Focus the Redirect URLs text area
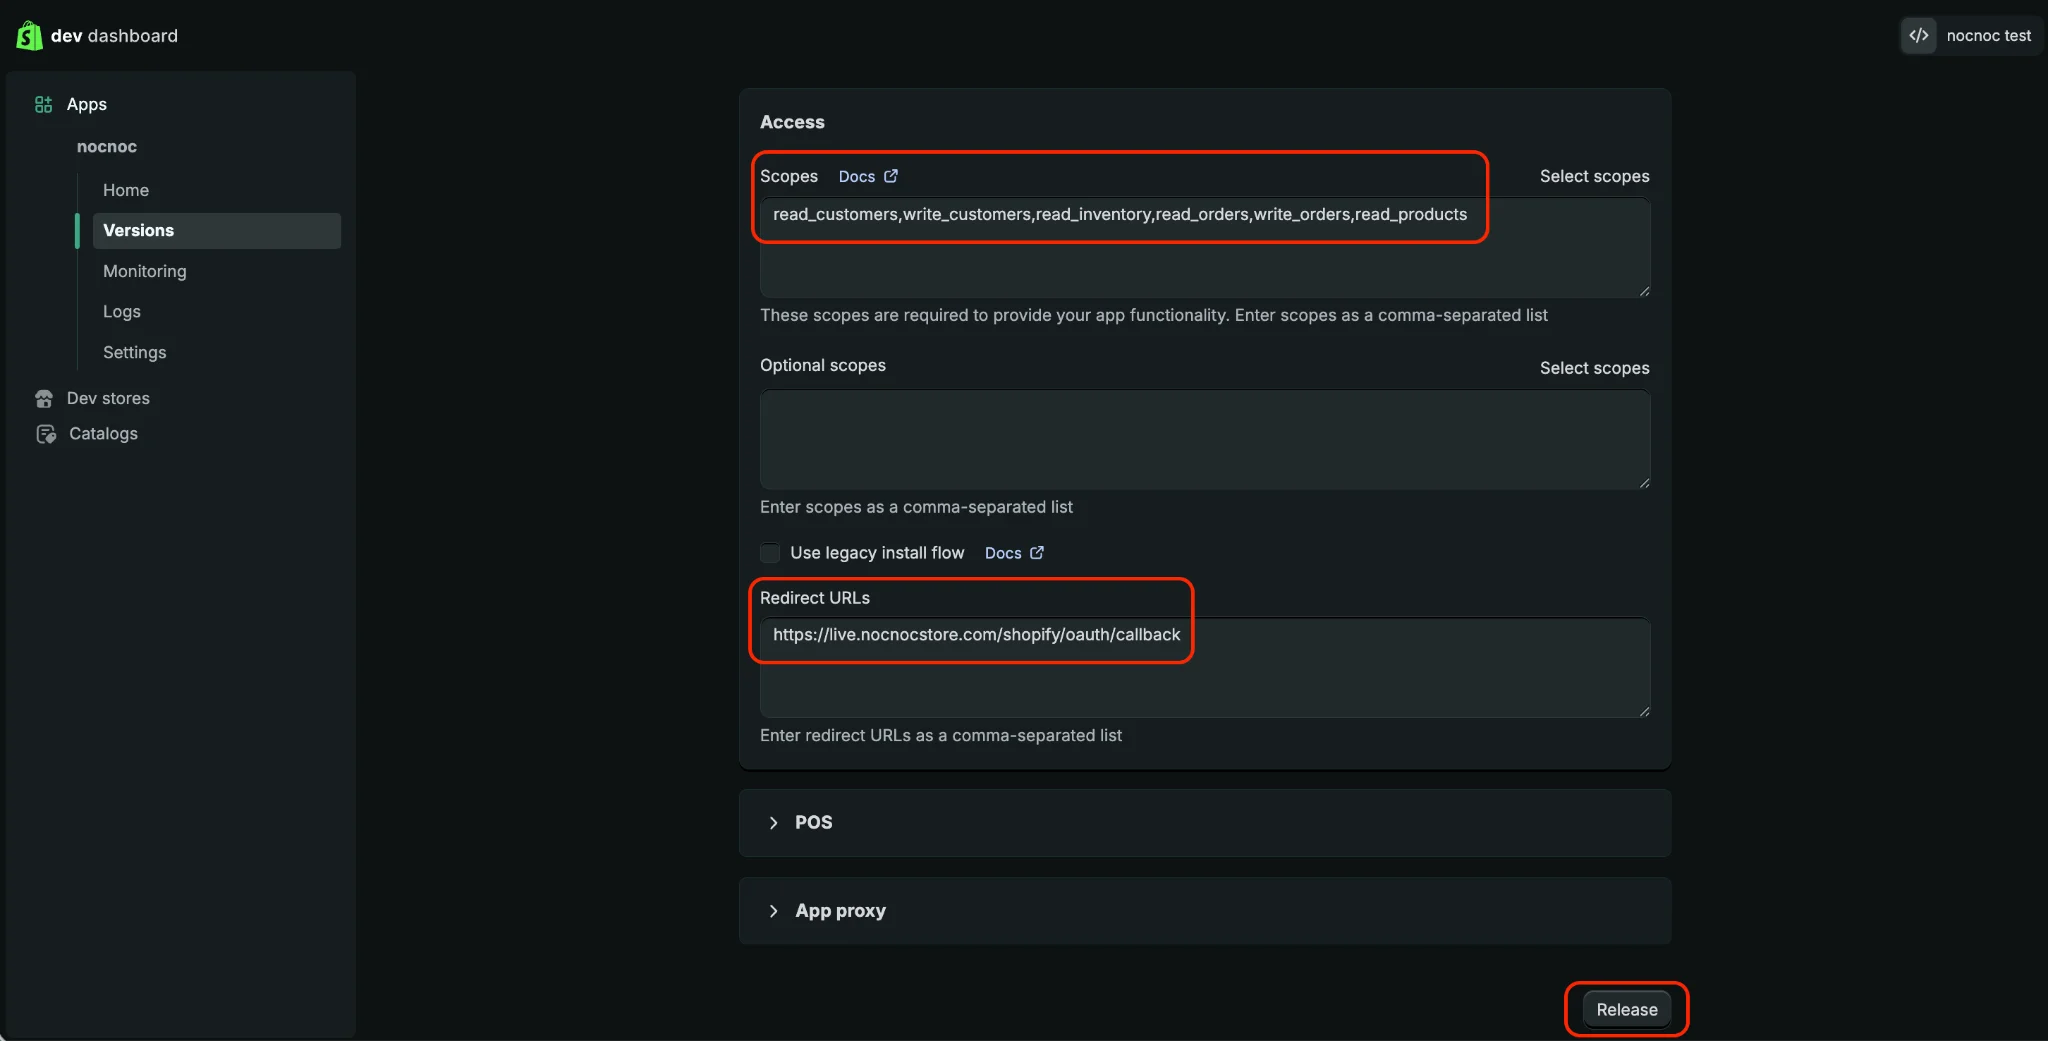The image size is (2048, 1041). click(x=1205, y=667)
